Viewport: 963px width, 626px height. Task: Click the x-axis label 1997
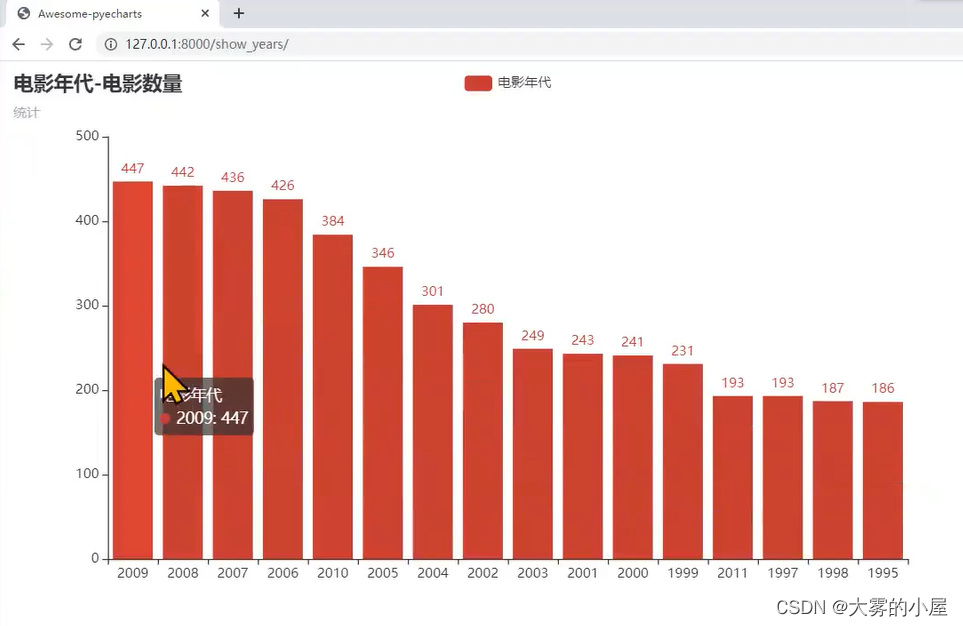(782, 573)
